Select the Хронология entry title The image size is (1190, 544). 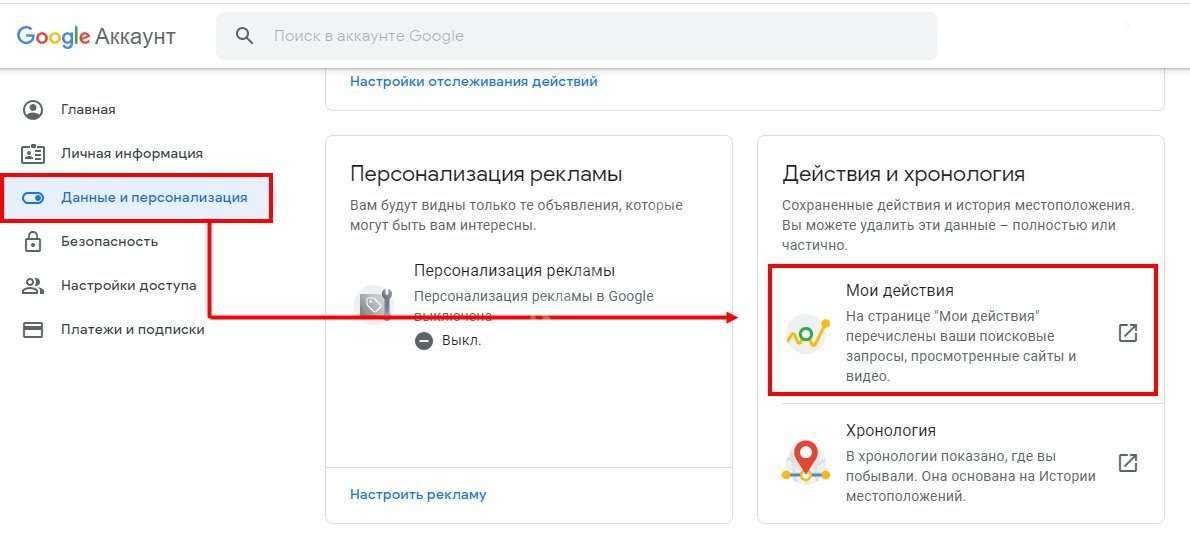(890, 431)
